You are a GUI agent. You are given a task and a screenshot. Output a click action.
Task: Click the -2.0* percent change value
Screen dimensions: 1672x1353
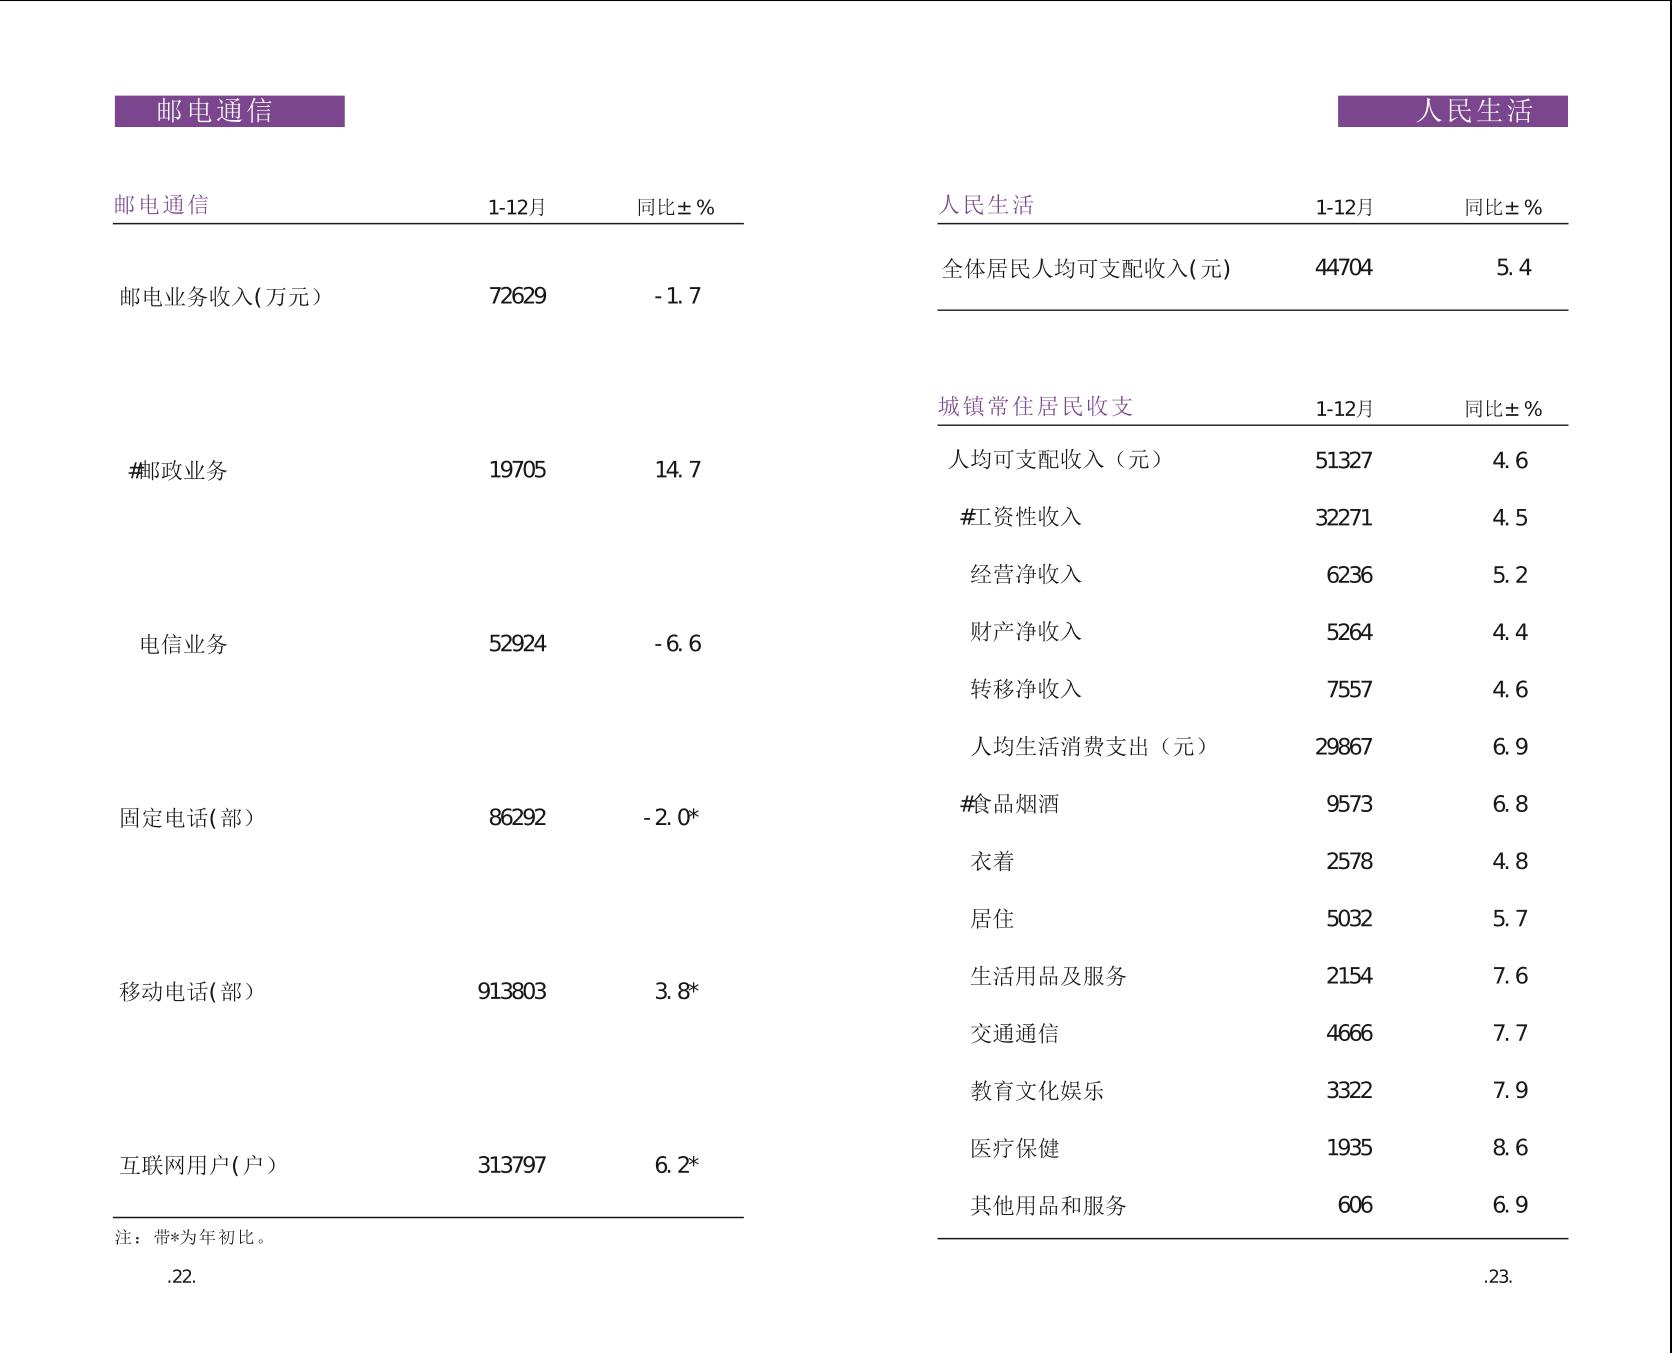[671, 818]
